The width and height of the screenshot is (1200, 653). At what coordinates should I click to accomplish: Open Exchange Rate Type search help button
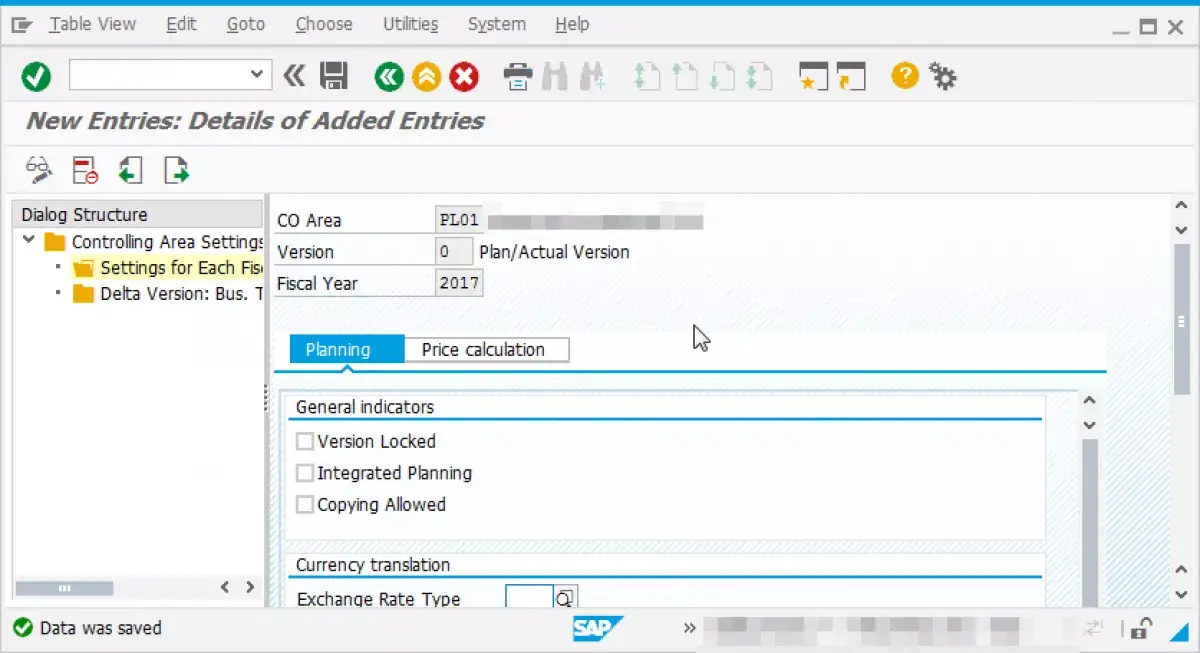pyautogui.click(x=565, y=599)
